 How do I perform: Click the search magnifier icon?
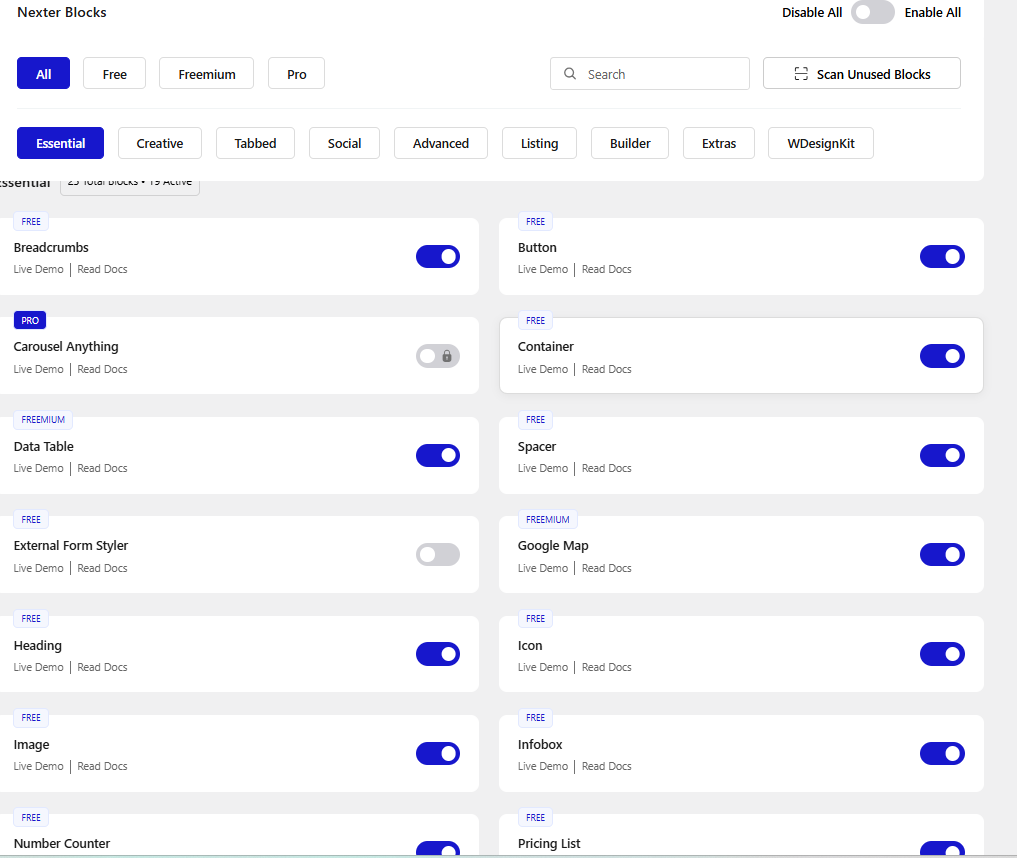point(569,73)
